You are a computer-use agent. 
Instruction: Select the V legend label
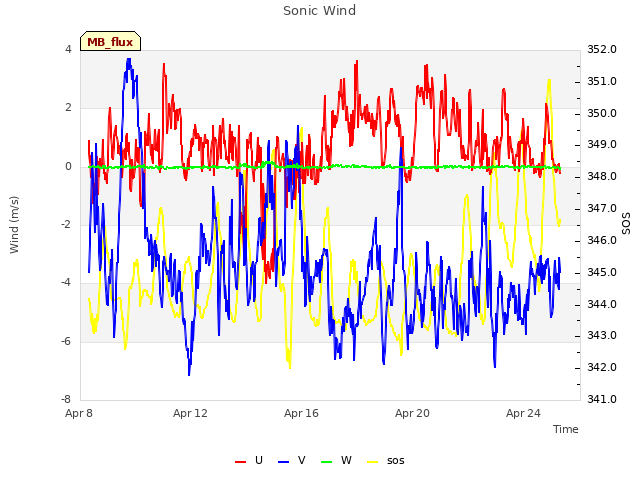point(302,460)
